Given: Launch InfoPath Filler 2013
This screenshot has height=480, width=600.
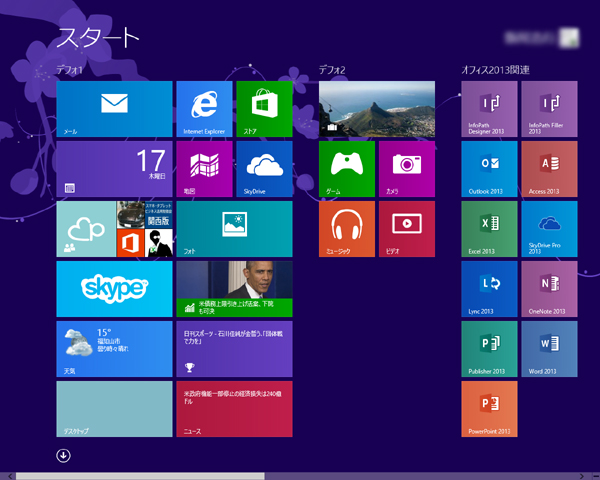Looking at the screenshot, I should 549,109.
